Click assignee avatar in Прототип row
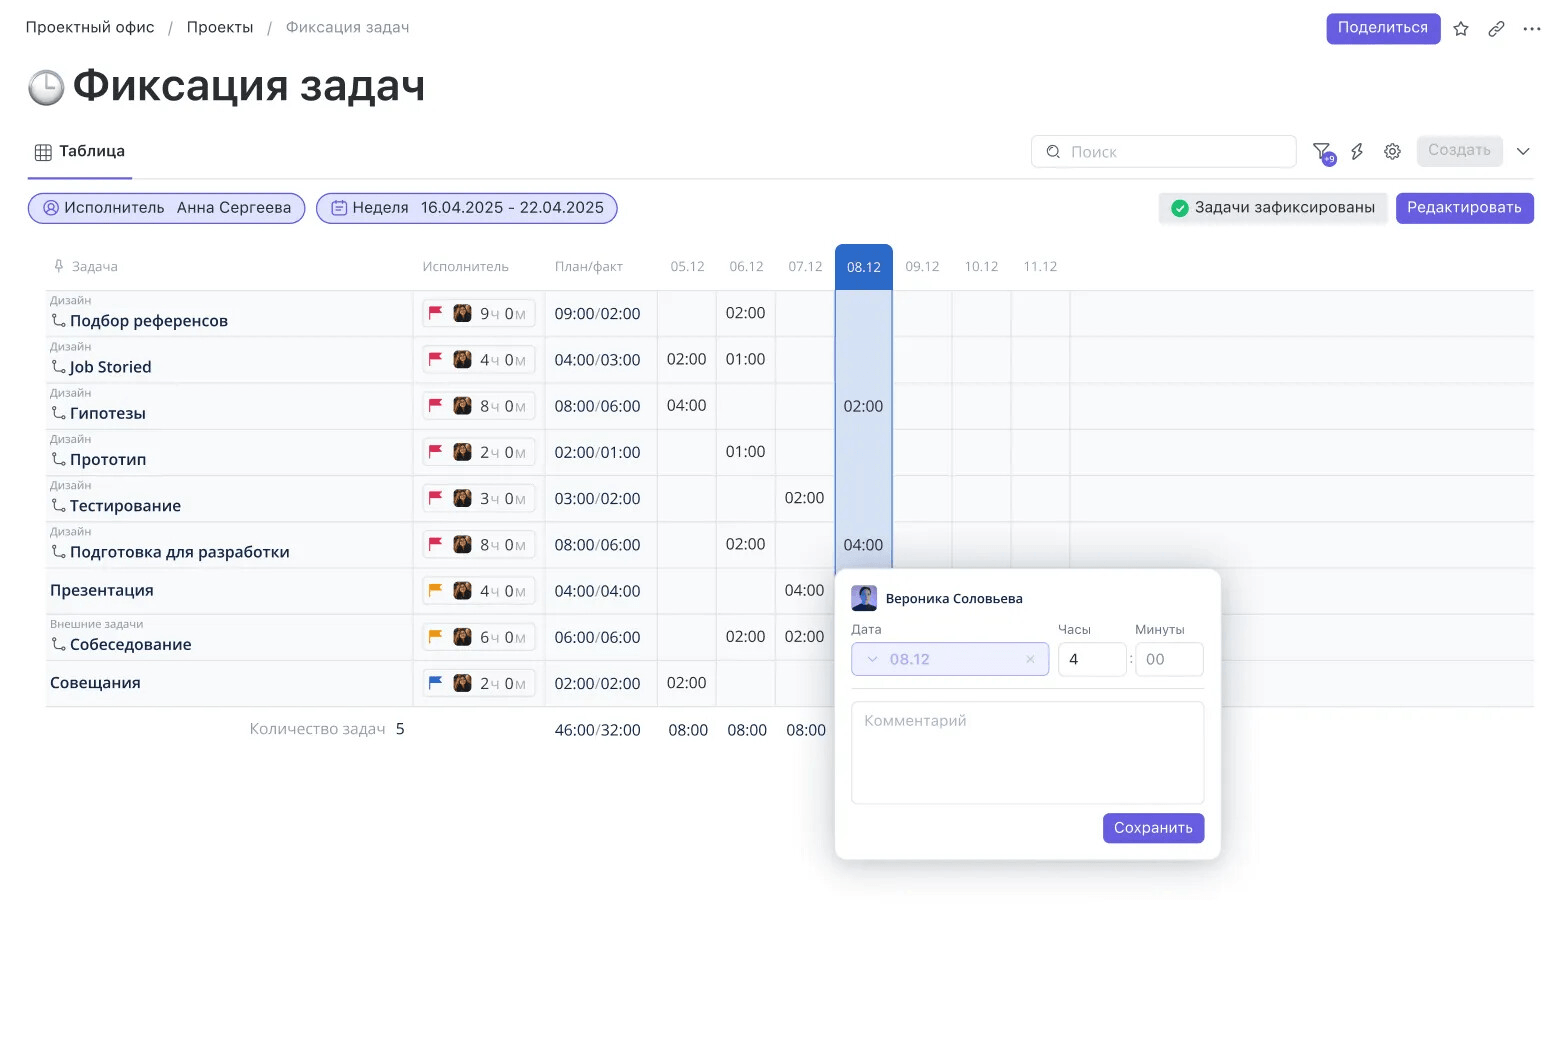Image resolution: width=1561 pixels, height=1058 pixels. (x=462, y=452)
